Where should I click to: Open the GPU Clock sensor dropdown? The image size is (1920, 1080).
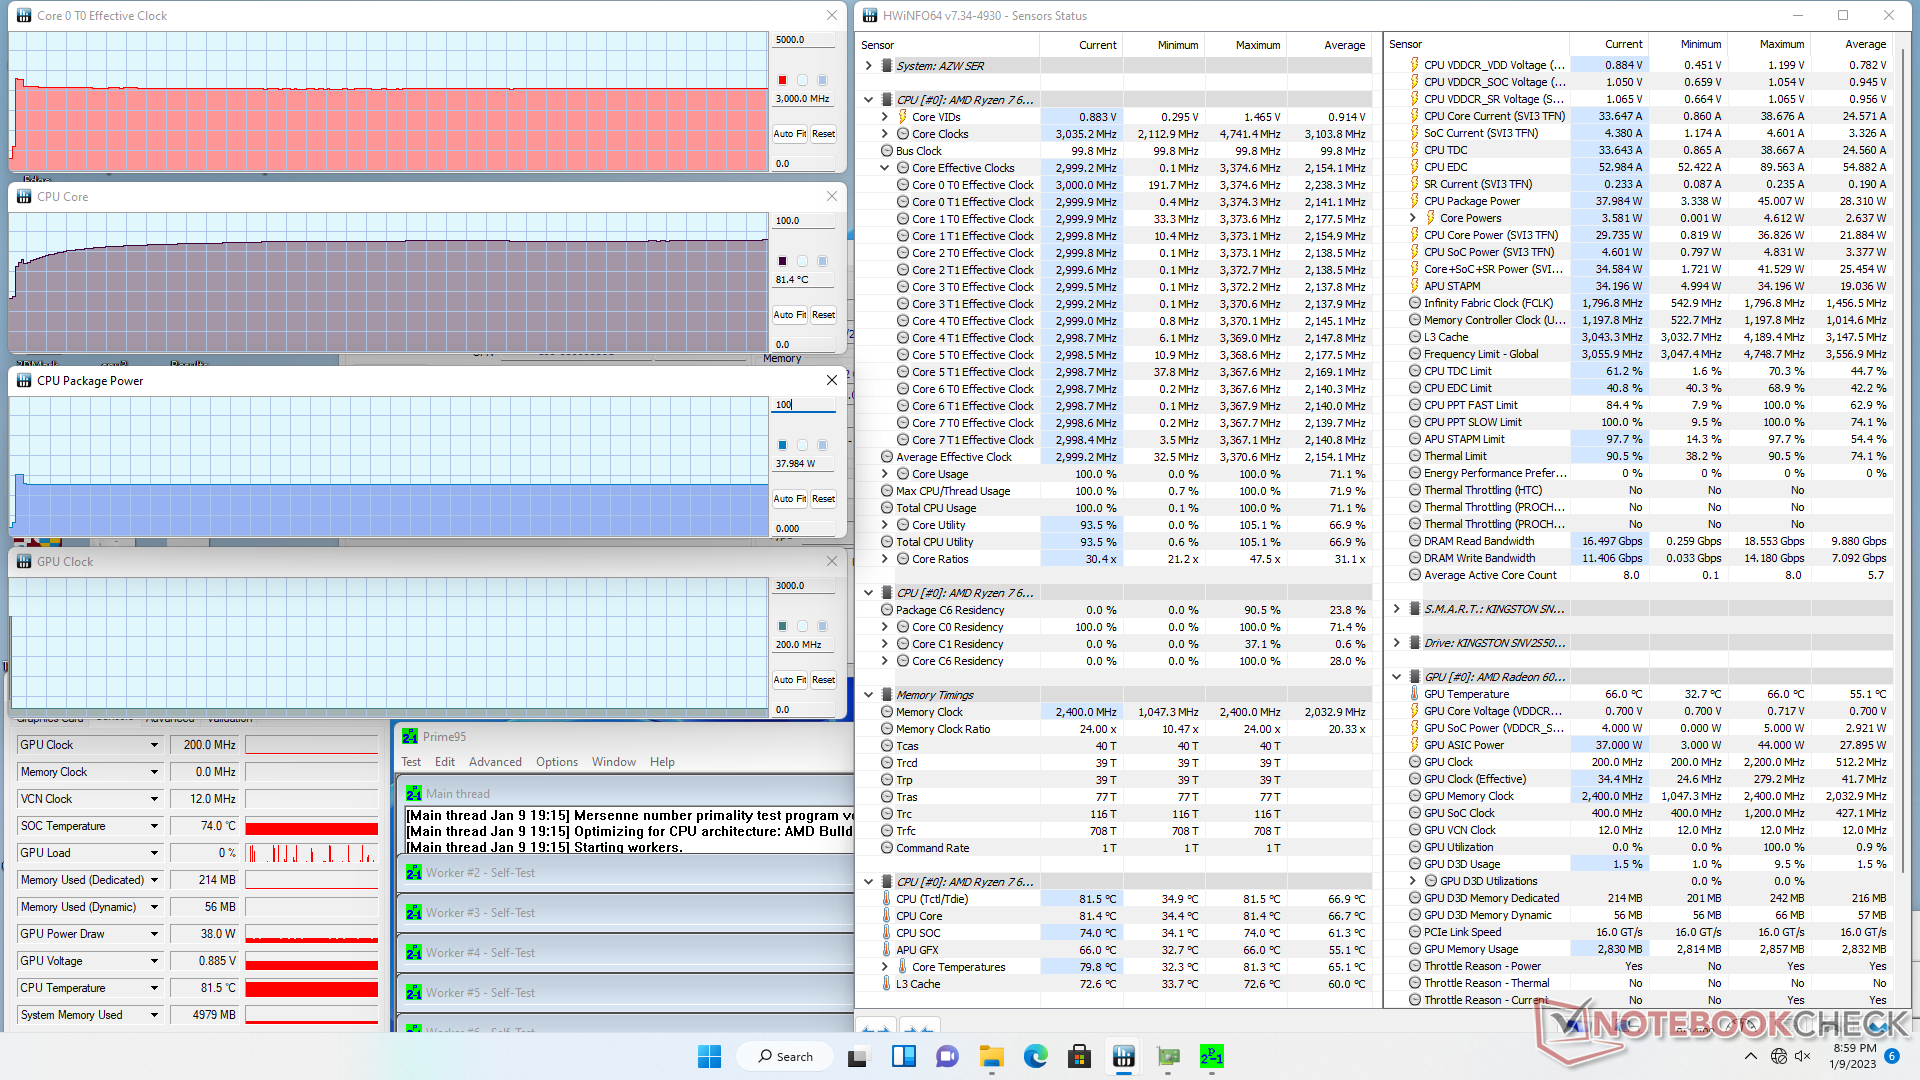154,745
